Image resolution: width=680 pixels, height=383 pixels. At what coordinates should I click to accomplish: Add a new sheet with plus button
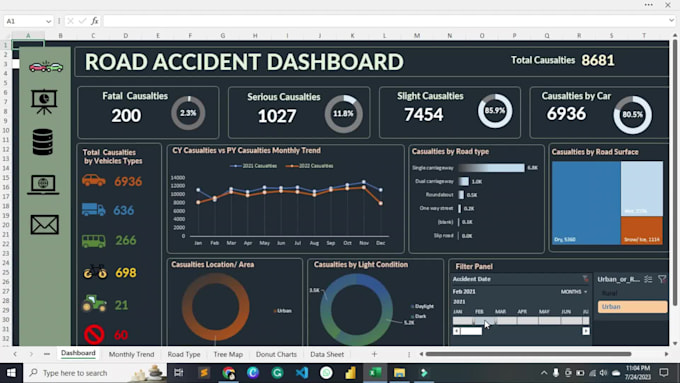point(374,354)
